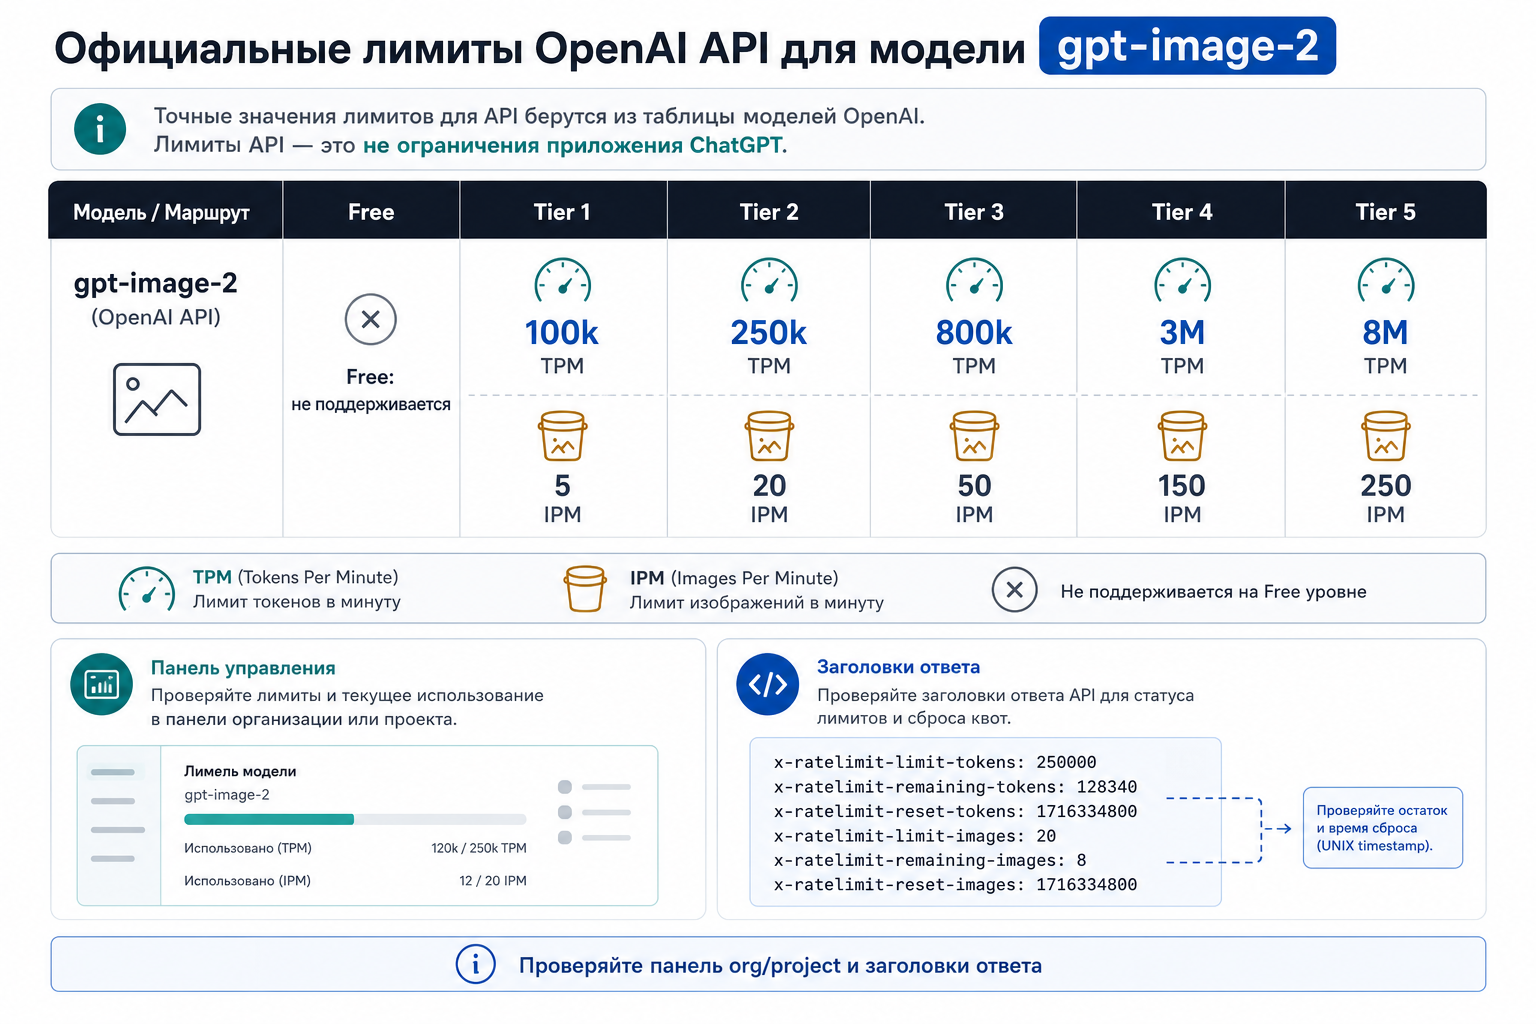Click the Проверяйте остаток и время сброса callout
This screenshot has width=1536, height=1024.
pyautogui.click(x=1383, y=828)
